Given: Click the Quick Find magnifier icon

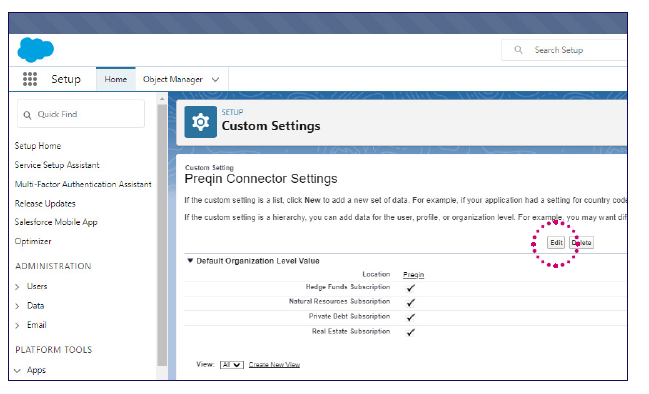Looking at the screenshot, I should 27,115.
